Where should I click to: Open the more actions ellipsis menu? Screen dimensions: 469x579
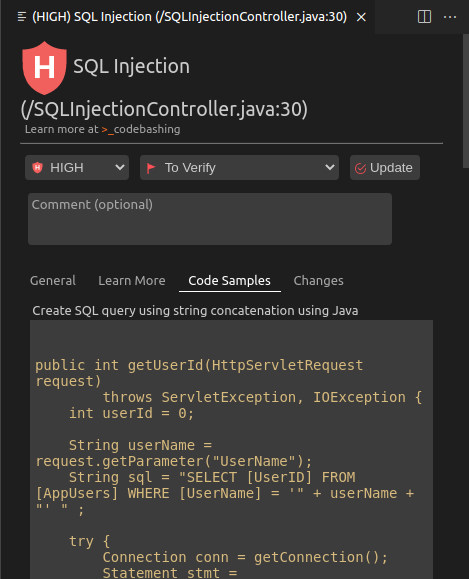pyautogui.click(x=450, y=17)
